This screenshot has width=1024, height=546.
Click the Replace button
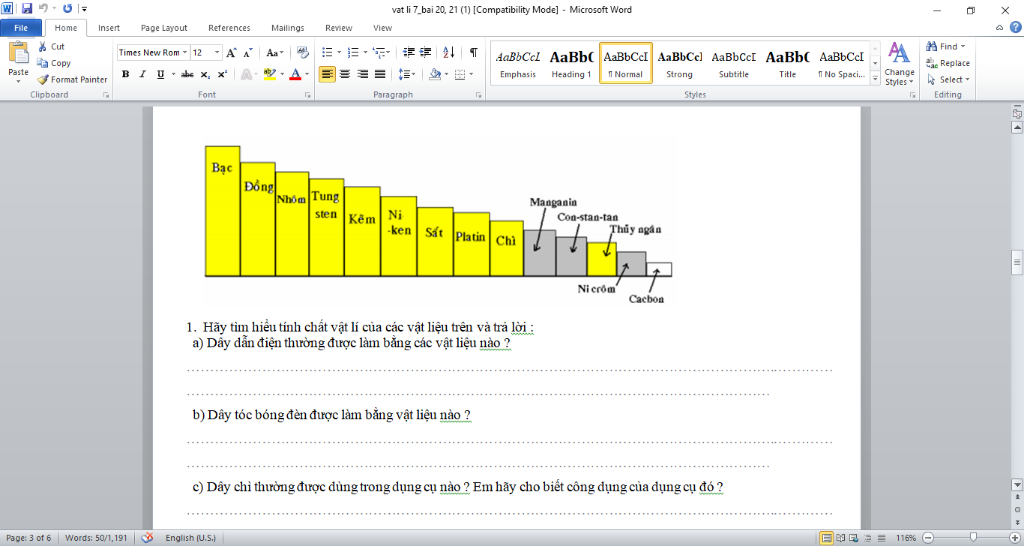pyautogui.click(x=948, y=63)
